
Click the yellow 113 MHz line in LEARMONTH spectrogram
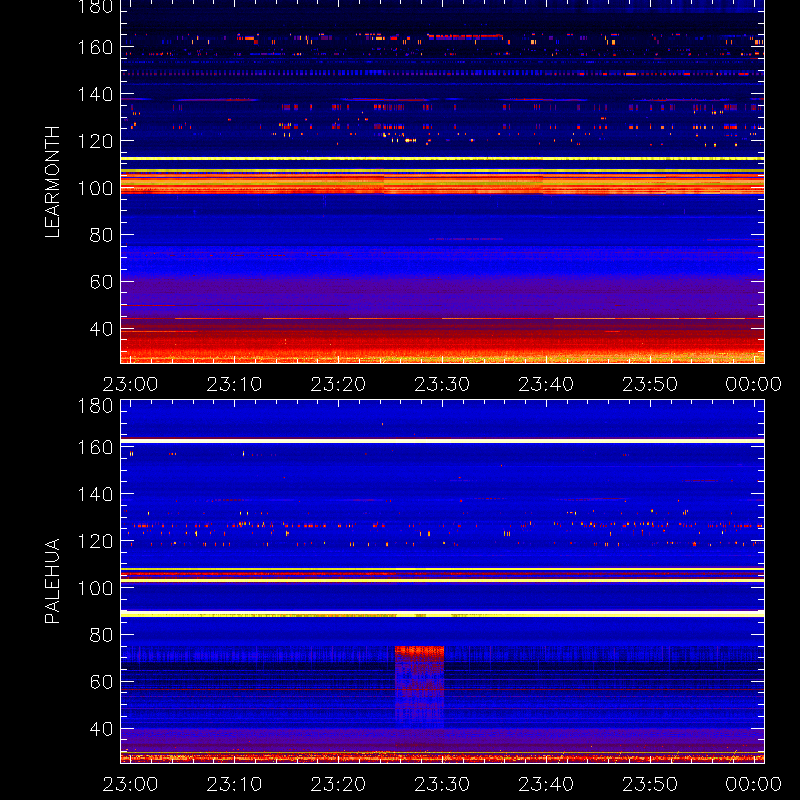[442, 159]
